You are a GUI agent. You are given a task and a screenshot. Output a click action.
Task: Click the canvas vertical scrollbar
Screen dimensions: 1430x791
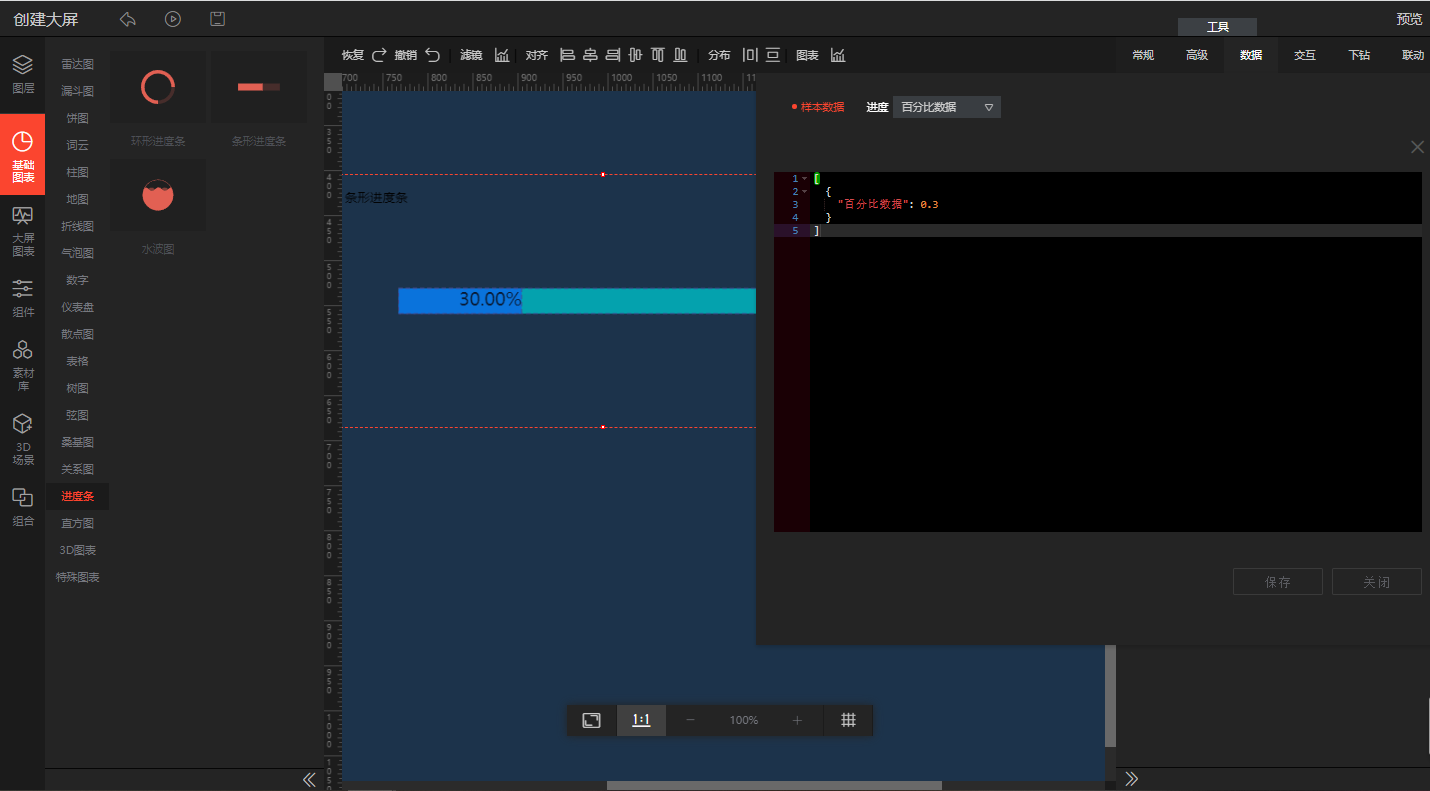[x=1110, y=697]
